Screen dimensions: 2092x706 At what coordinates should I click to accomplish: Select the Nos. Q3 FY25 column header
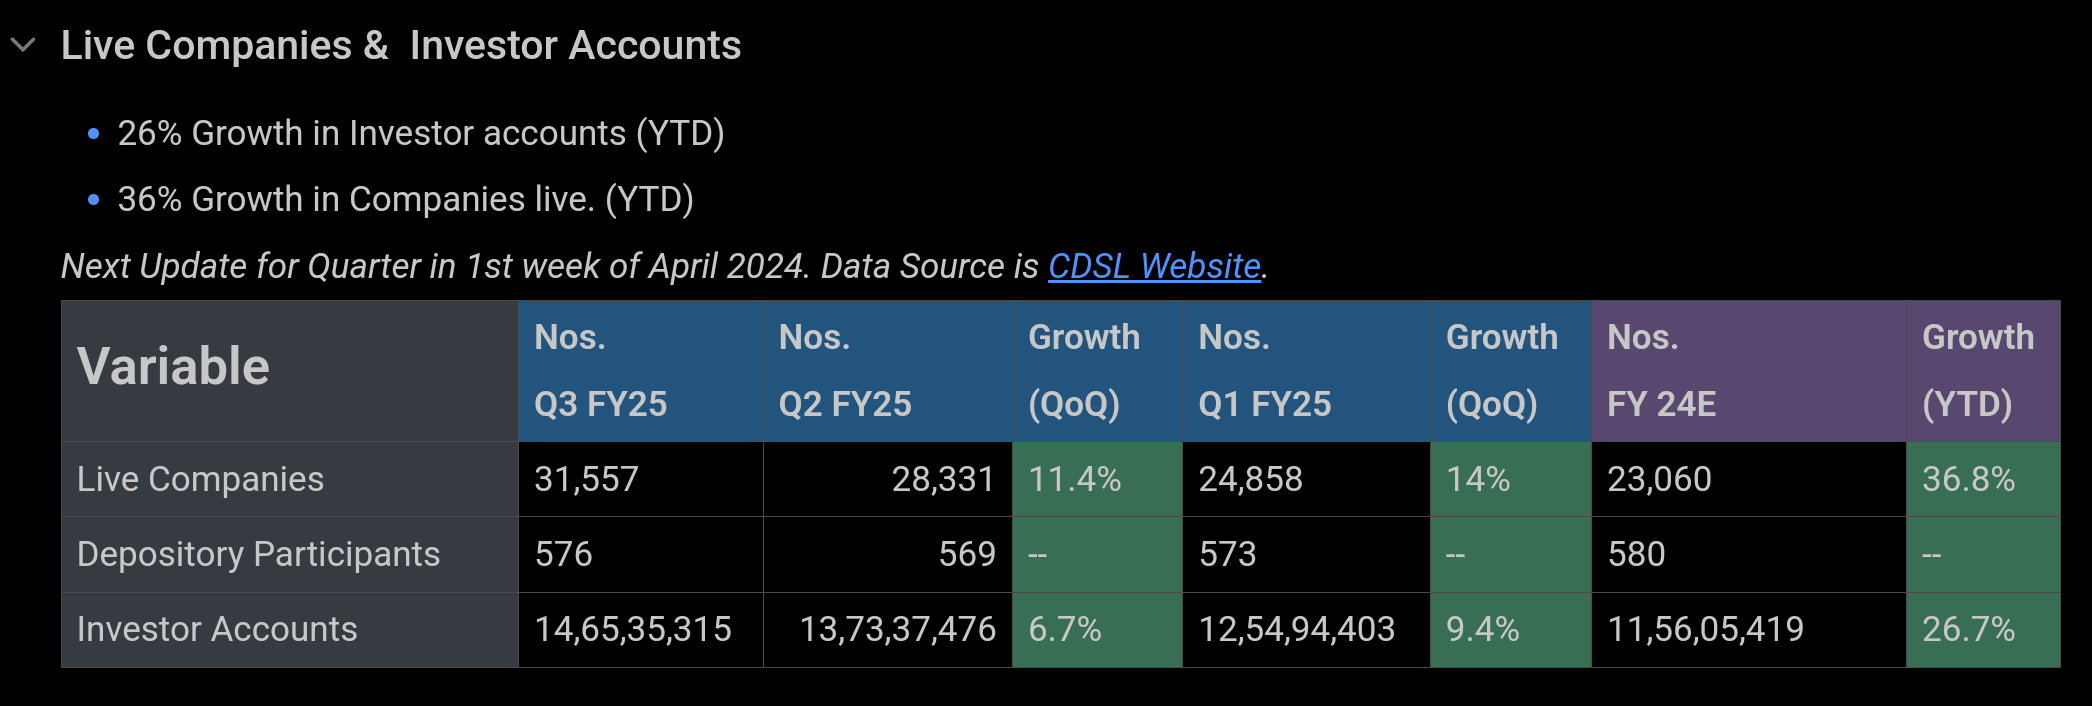point(640,370)
